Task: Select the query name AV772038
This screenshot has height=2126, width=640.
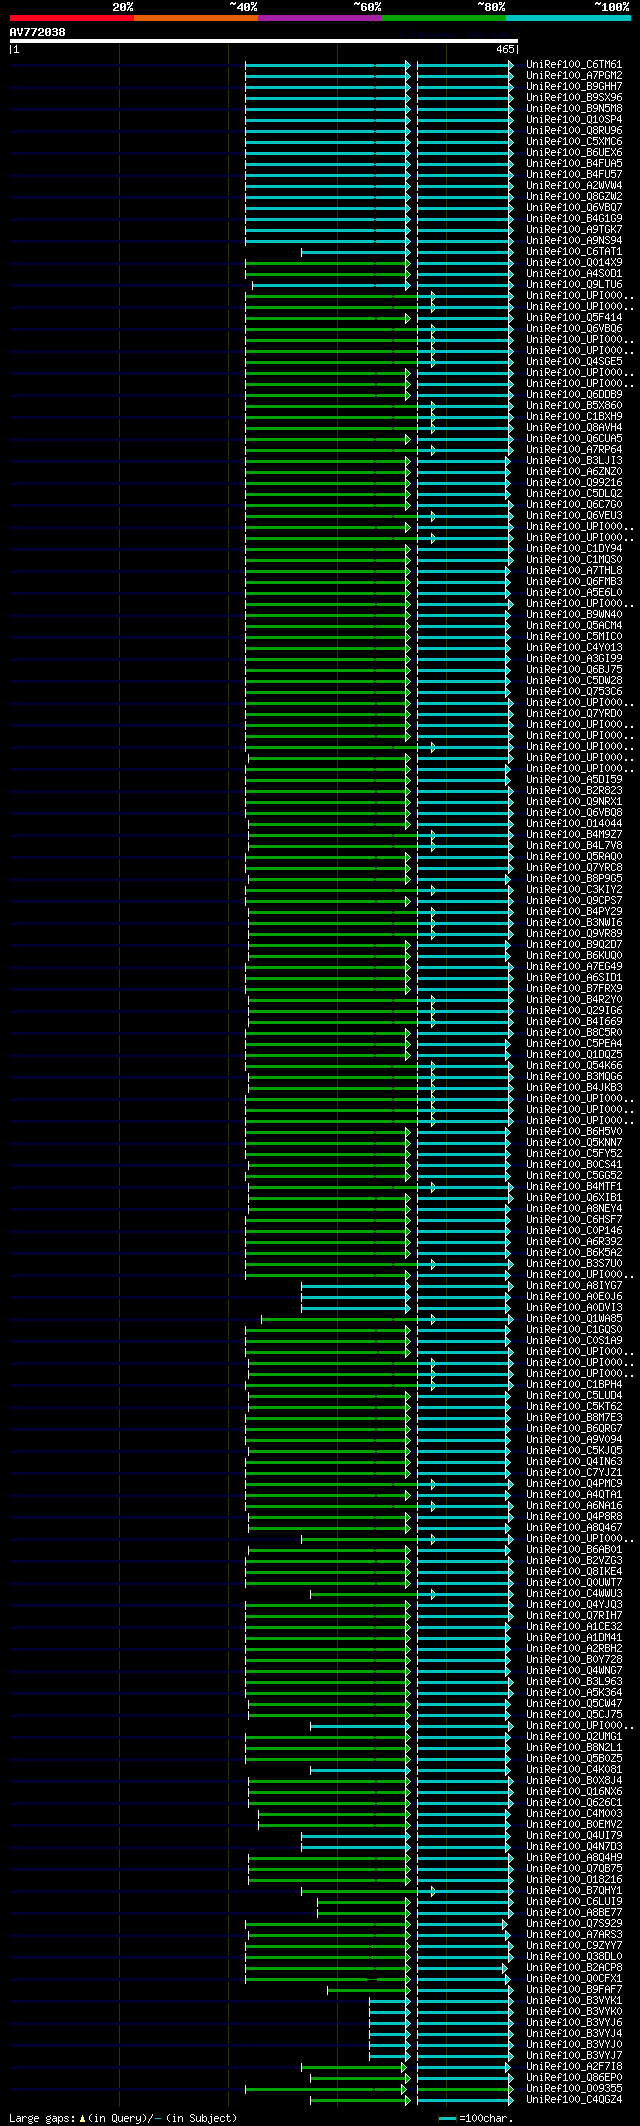Action: click(x=38, y=32)
